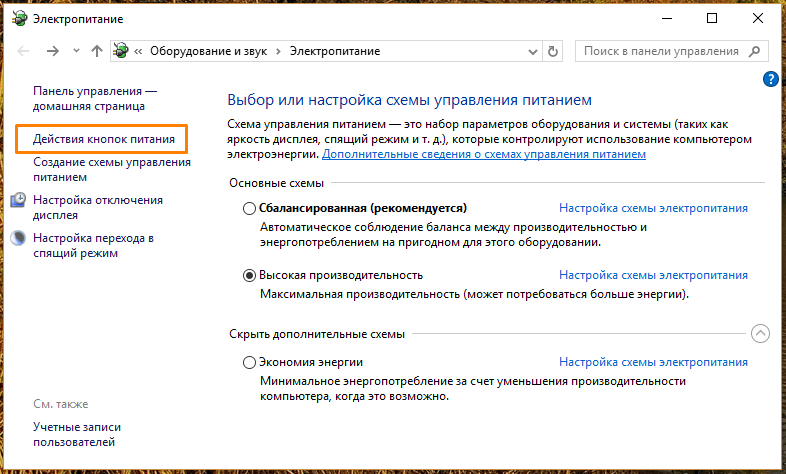The image size is (786, 474).
Task: Go back with the left arrow
Action: (23, 51)
